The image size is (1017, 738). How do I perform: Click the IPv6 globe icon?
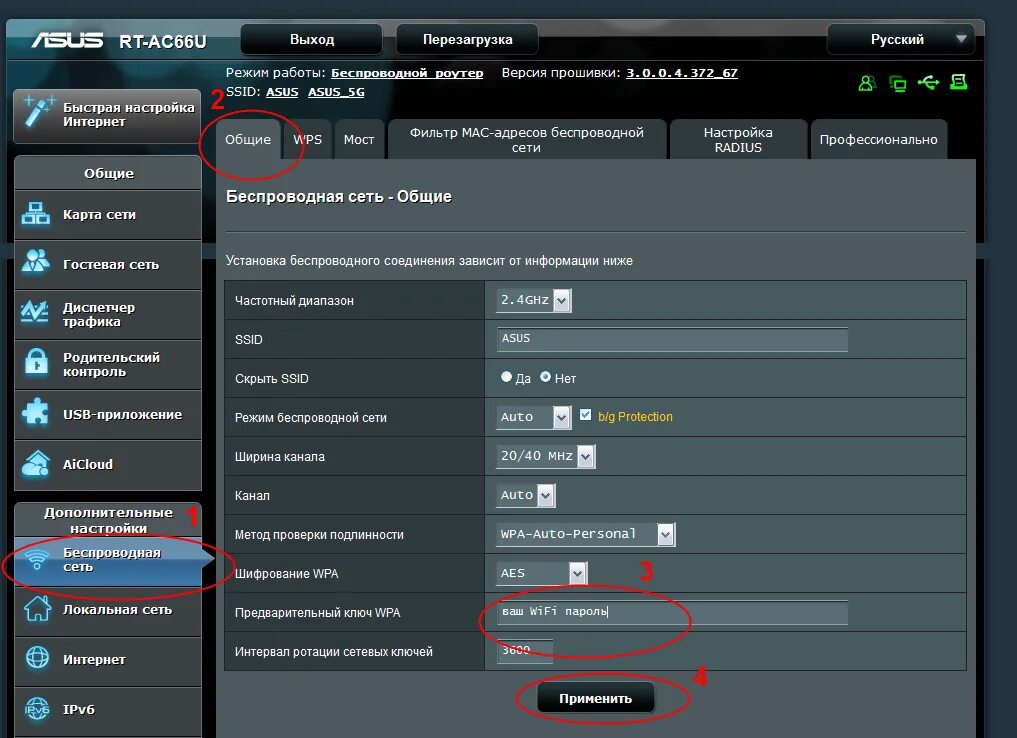pos(37,709)
